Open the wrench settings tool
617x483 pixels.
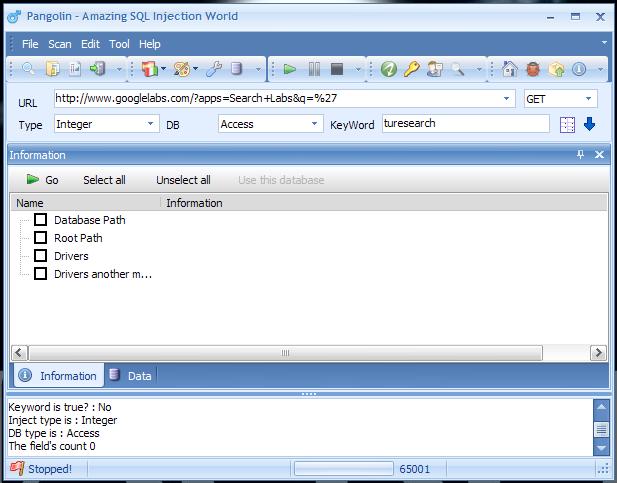pos(214,69)
